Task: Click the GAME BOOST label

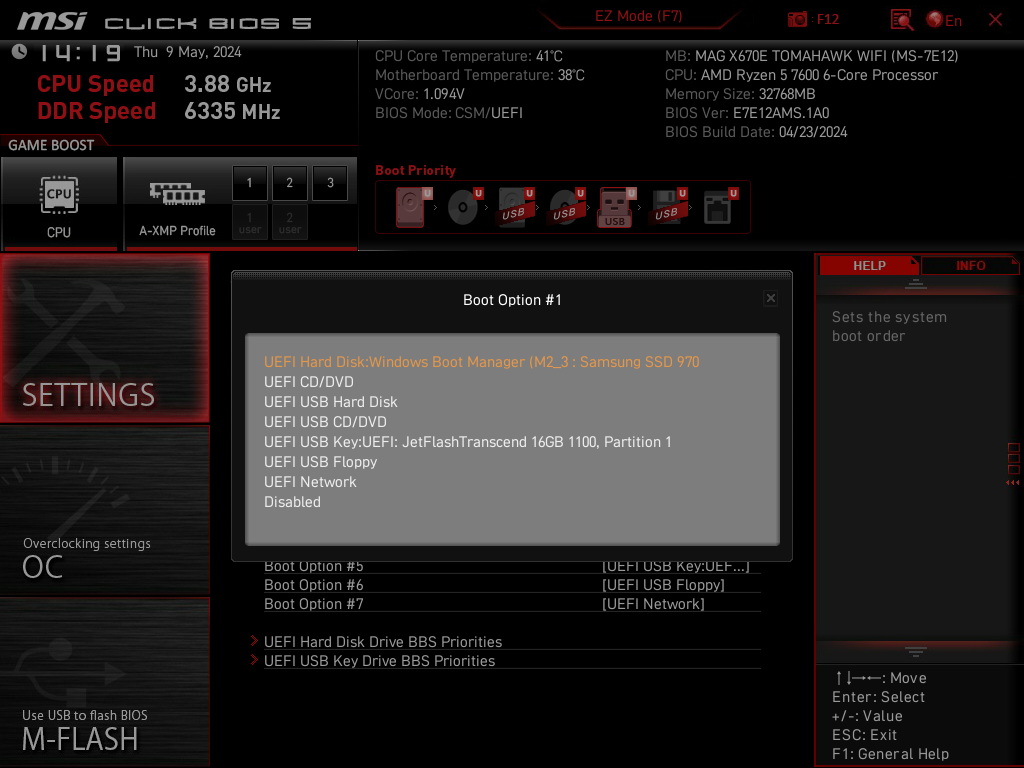Action: click(51, 145)
